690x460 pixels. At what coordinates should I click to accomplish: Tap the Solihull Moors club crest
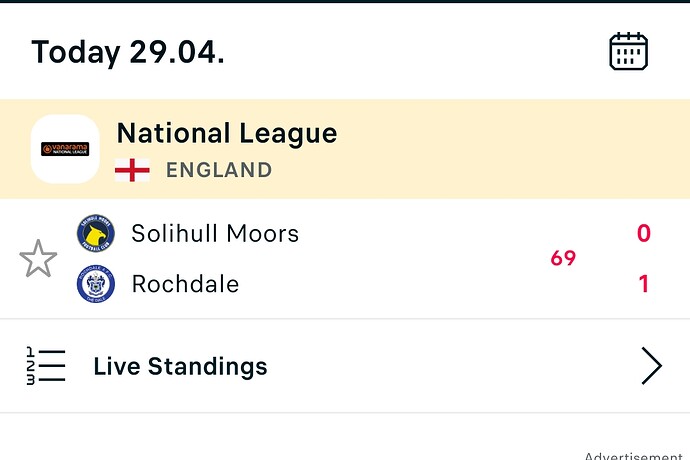coord(96,233)
